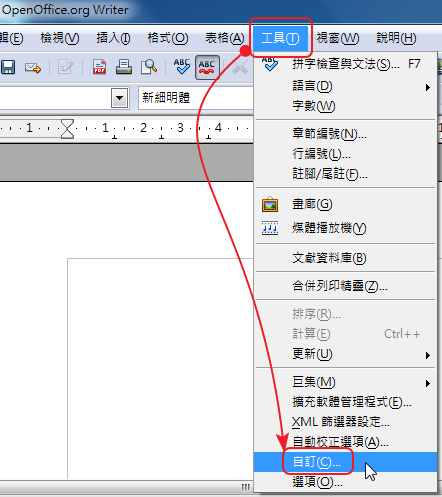The width and height of the screenshot is (442, 497).
Task: Open the 插入(I) menu
Action: pyautogui.click(x=113, y=38)
